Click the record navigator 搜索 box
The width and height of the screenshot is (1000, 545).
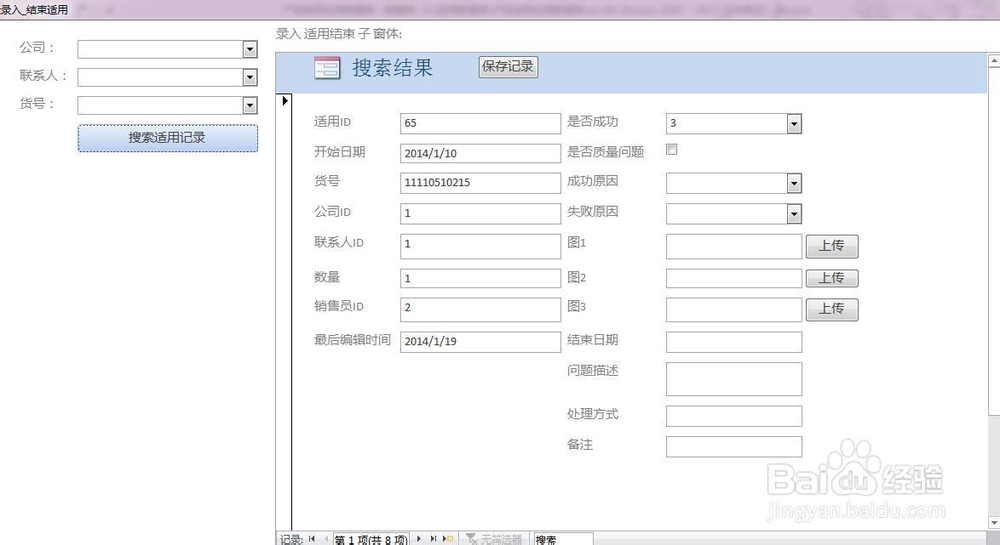(563, 539)
